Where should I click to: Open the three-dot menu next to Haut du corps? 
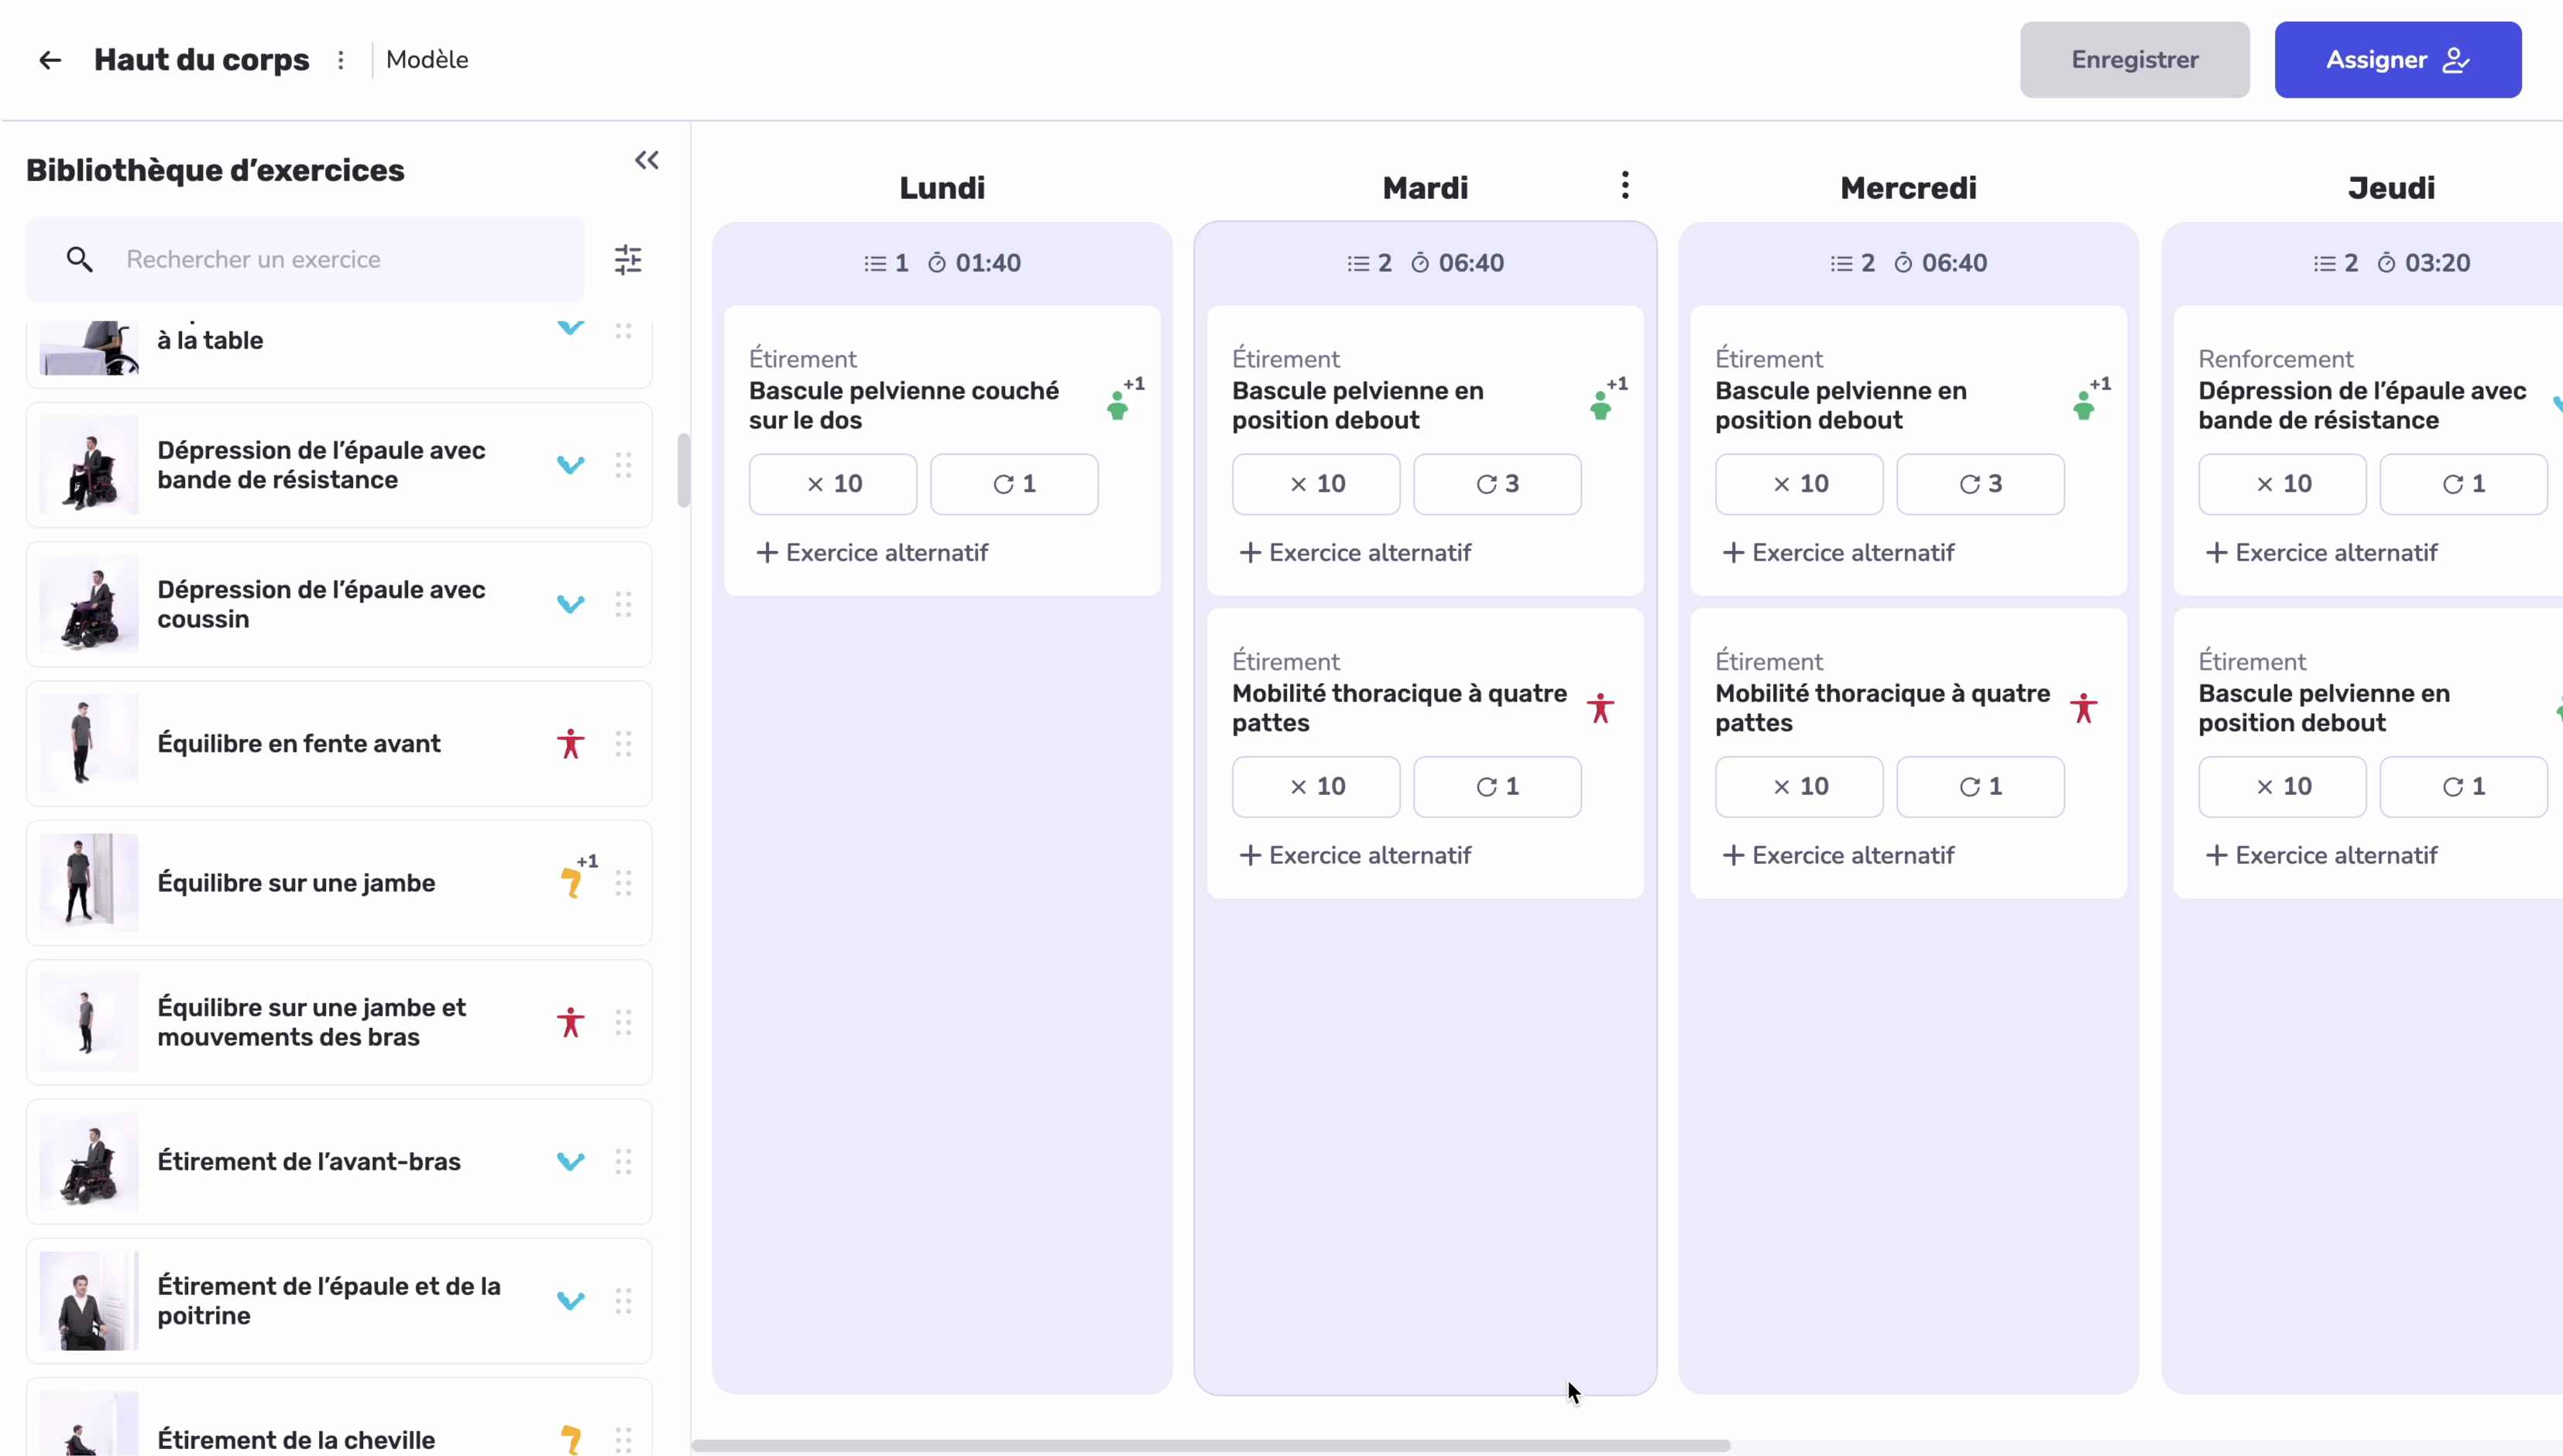point(341,59)
